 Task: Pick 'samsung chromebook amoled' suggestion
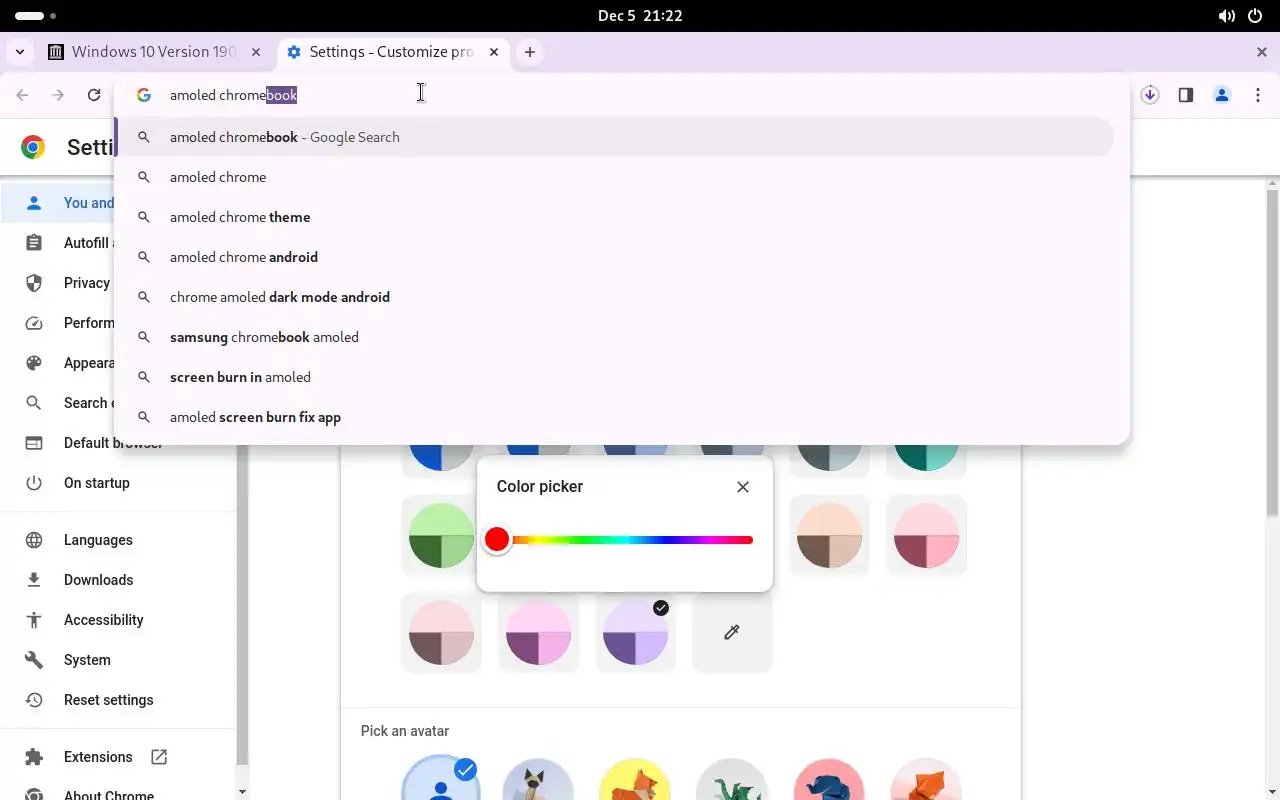pos(615,337)
